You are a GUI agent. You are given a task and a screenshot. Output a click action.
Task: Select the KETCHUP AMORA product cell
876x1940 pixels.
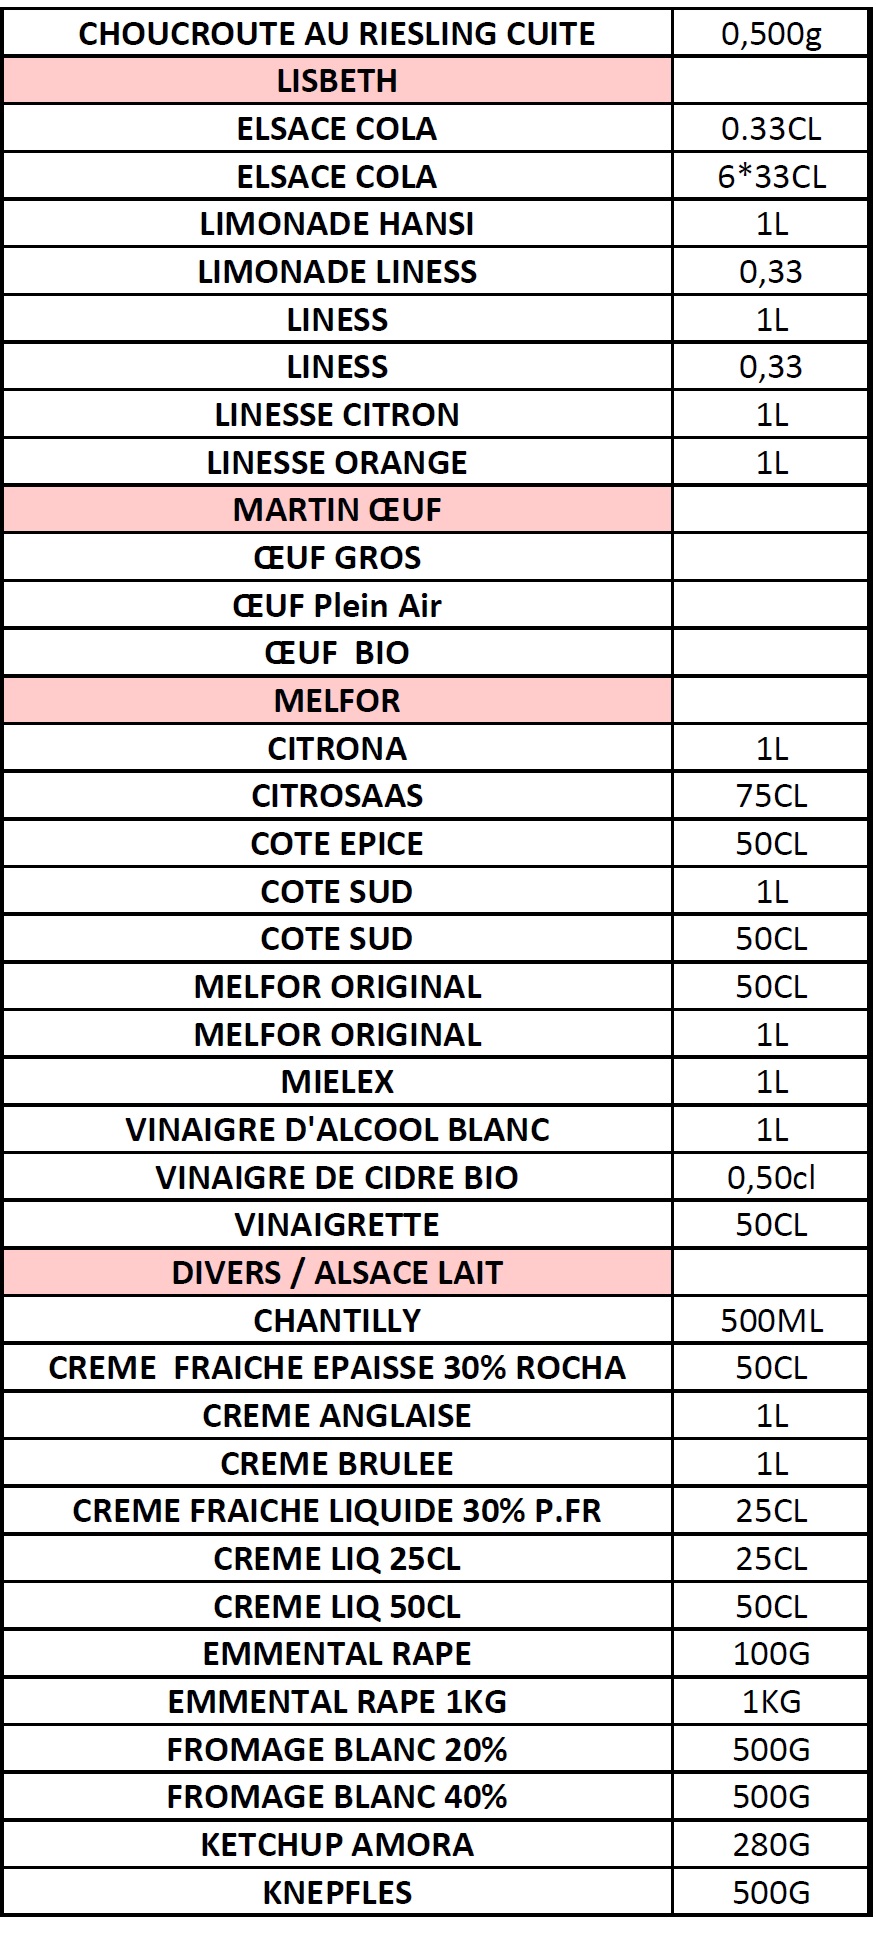point(337,1845)
